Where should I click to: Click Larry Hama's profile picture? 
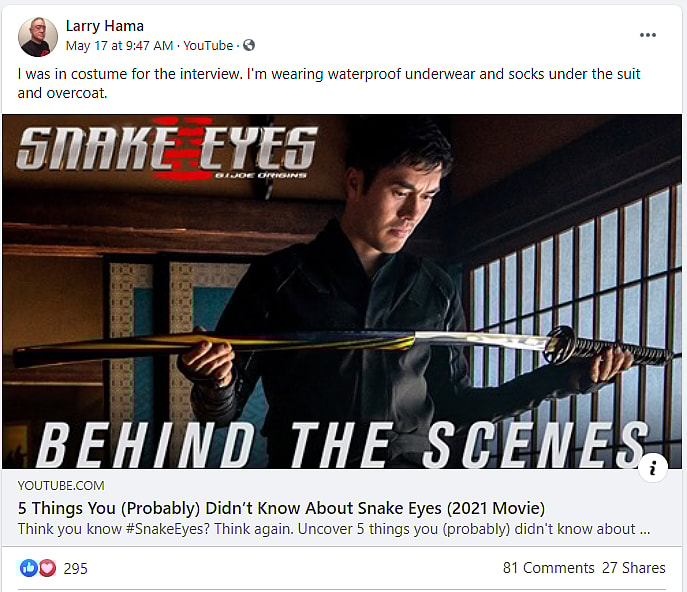tap(38, 36)
